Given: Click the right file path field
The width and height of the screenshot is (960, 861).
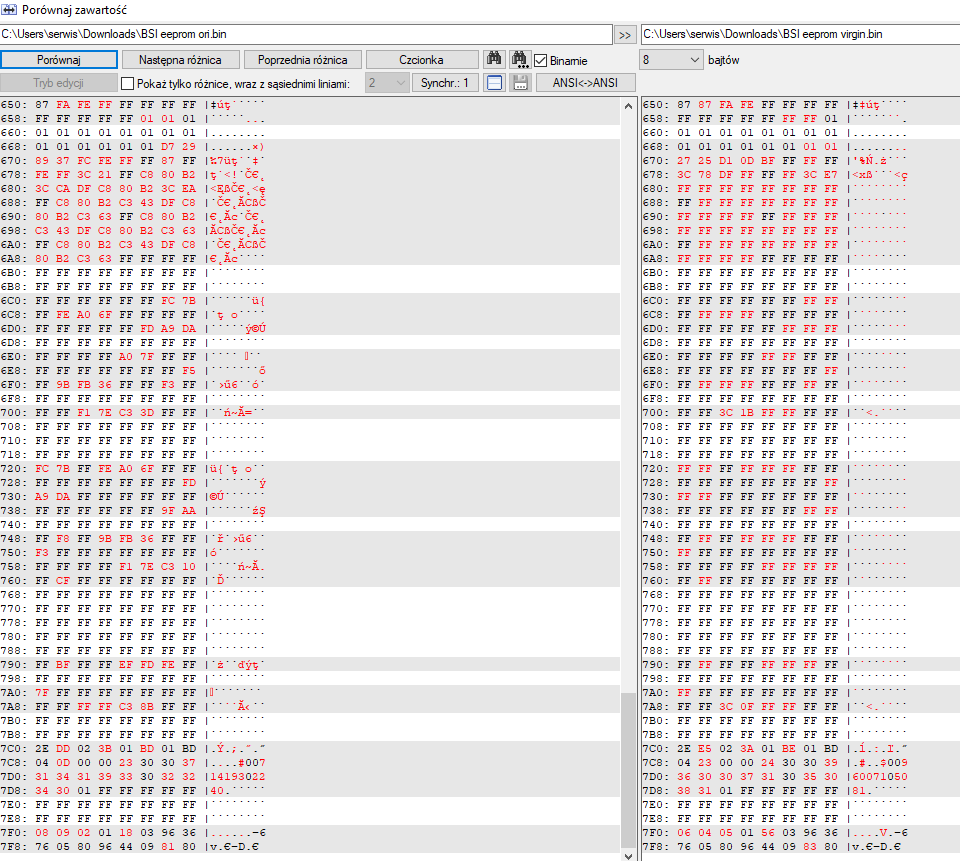Looking at the screenshot, I should tap(800, 34).
